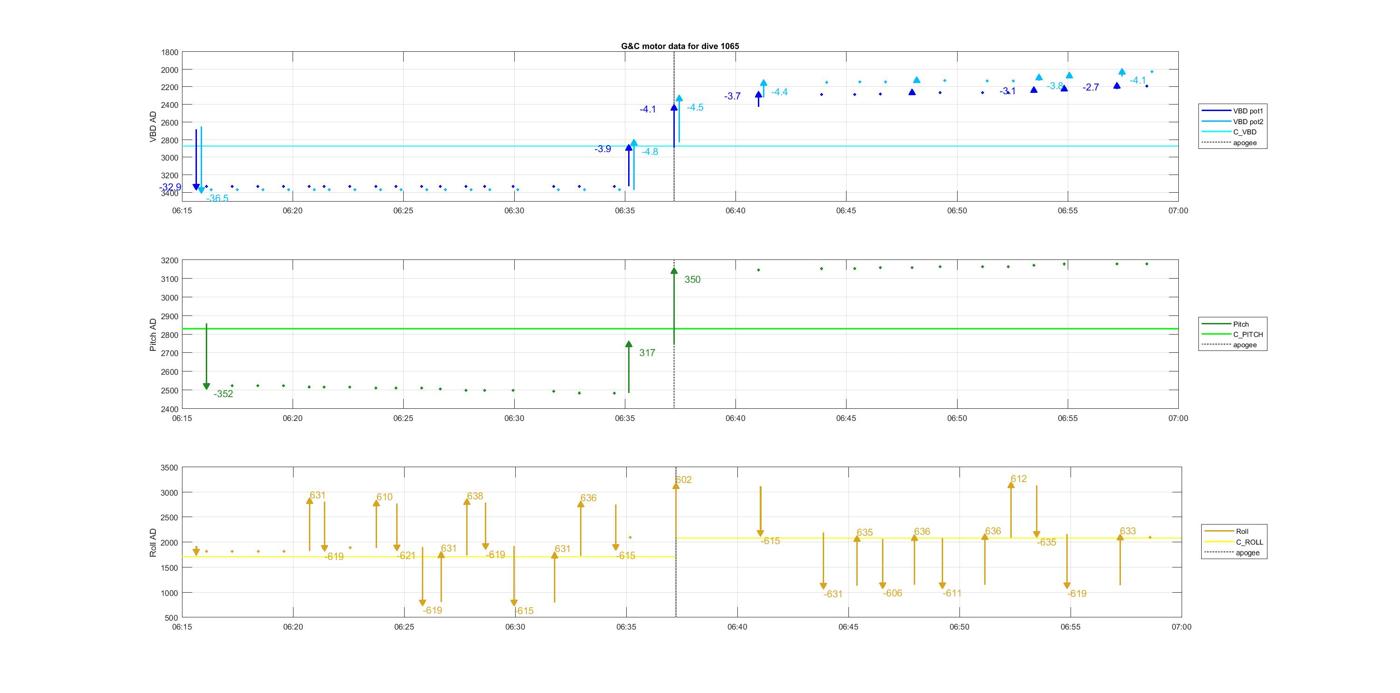Click the '3400' tick on VBD axis

[170, 192]
